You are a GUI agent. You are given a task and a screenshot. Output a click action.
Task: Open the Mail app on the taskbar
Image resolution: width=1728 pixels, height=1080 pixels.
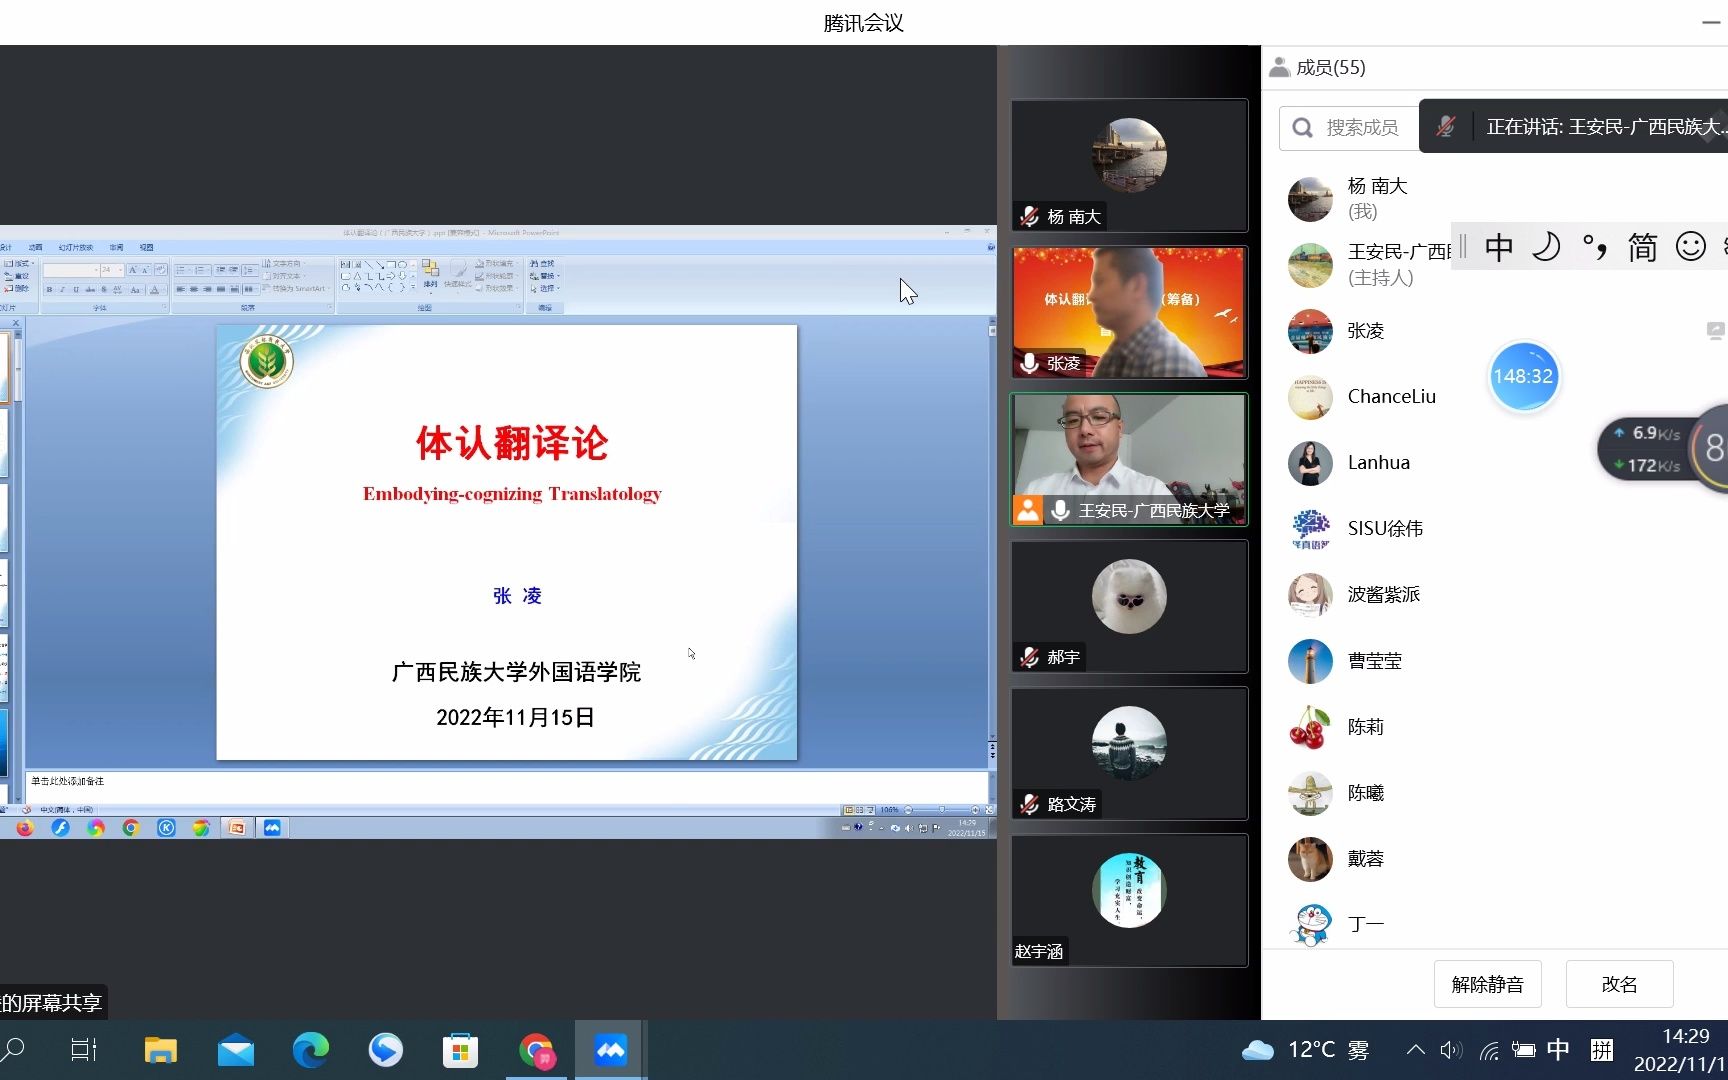pos(236,1050)
